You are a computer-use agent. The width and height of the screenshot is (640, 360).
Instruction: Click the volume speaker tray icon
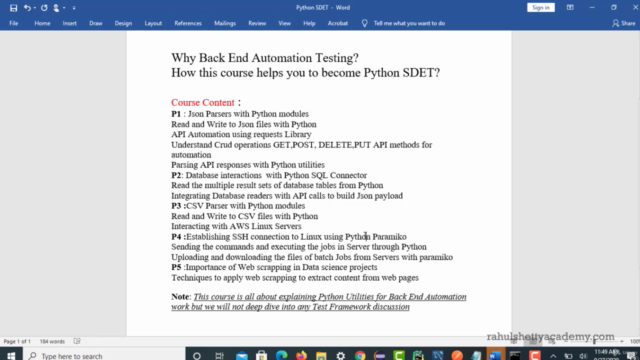pyautogui.click(x=582, y=356)
